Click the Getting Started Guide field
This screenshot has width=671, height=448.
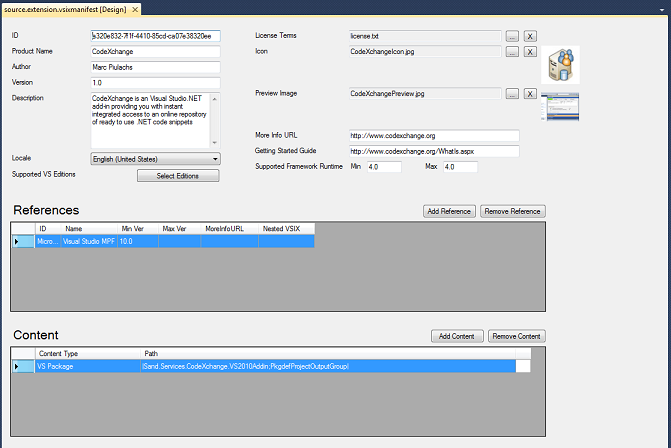tap(434, 151)
